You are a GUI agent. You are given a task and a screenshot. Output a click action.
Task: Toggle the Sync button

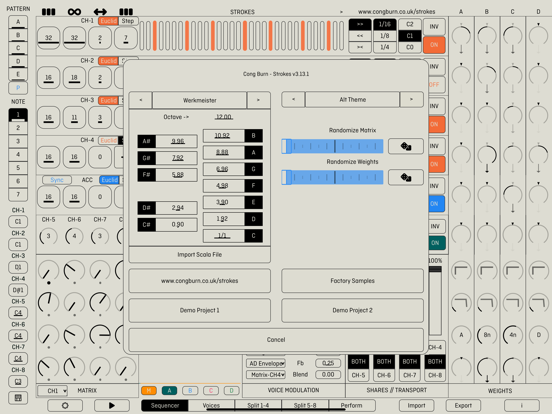(x=57, y=180)
